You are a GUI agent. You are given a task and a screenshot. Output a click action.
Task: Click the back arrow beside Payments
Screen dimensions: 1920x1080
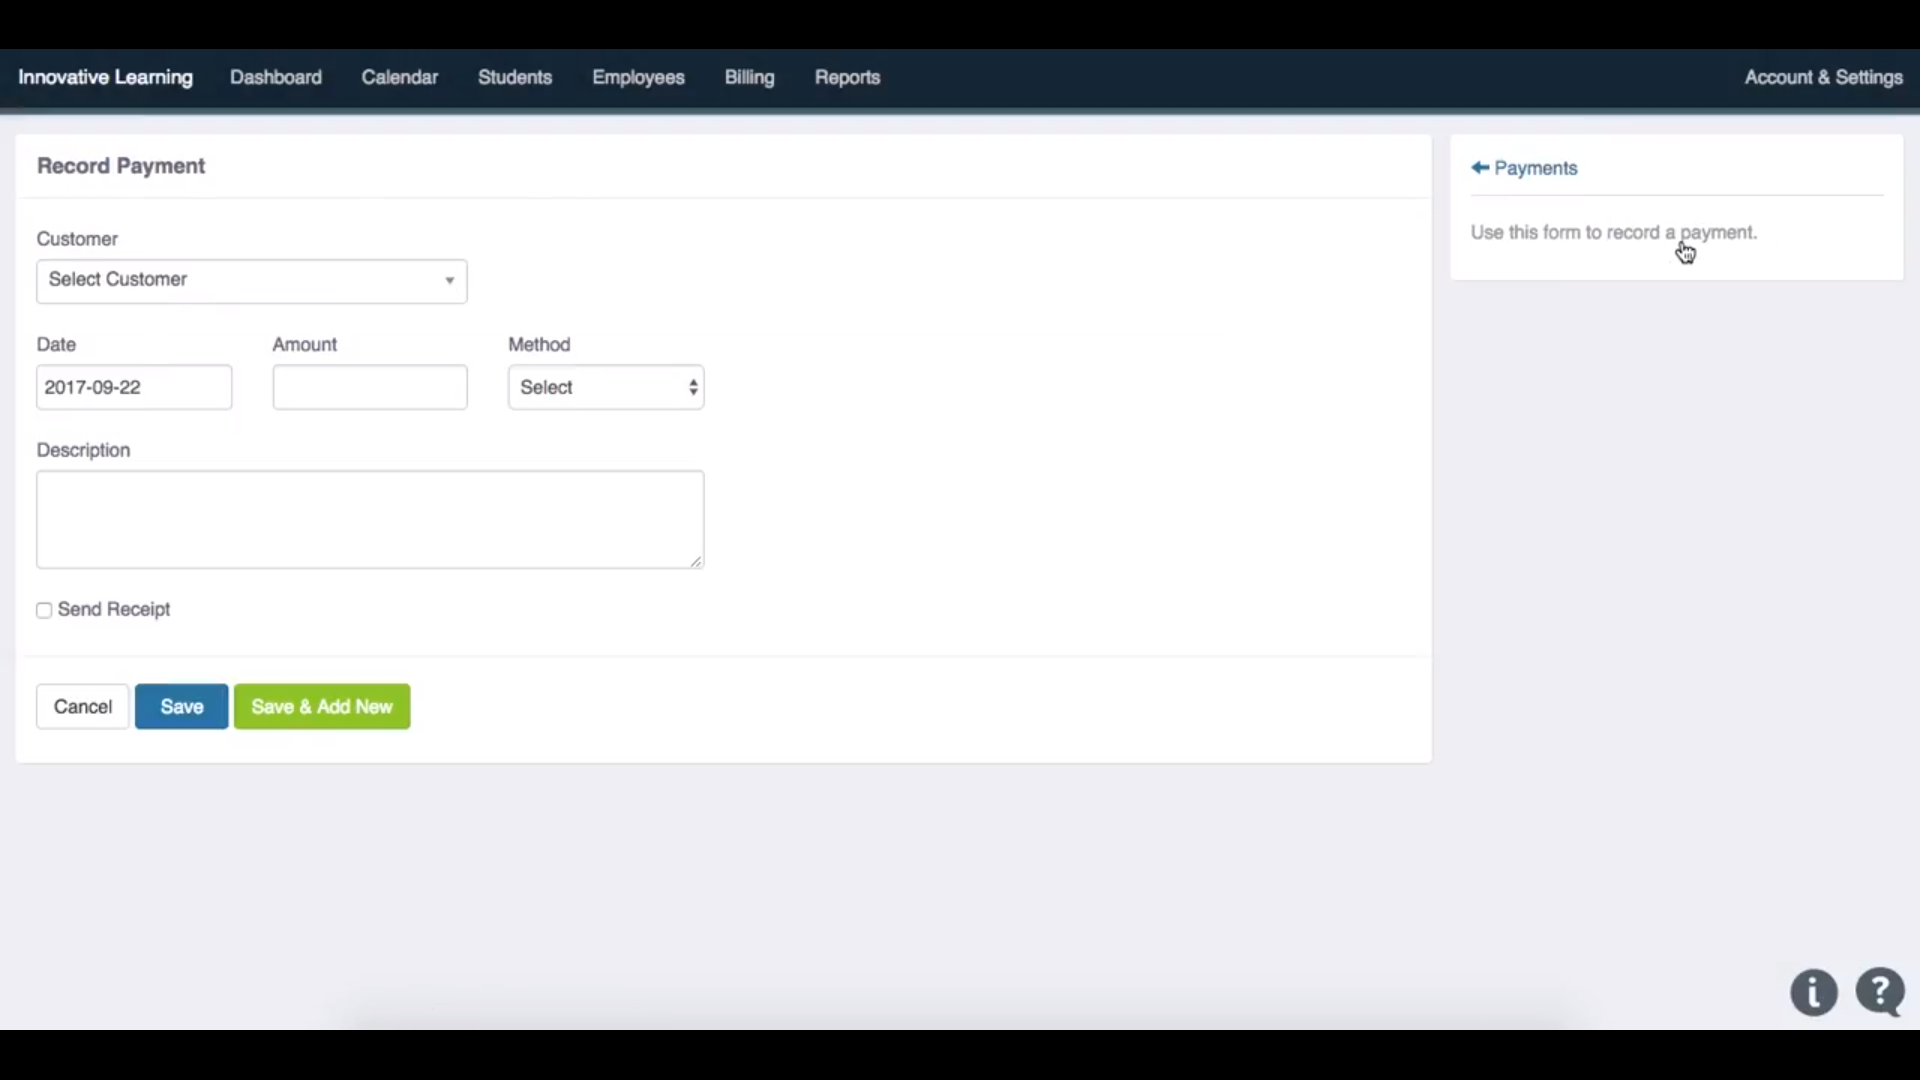tap(1480, 168)
